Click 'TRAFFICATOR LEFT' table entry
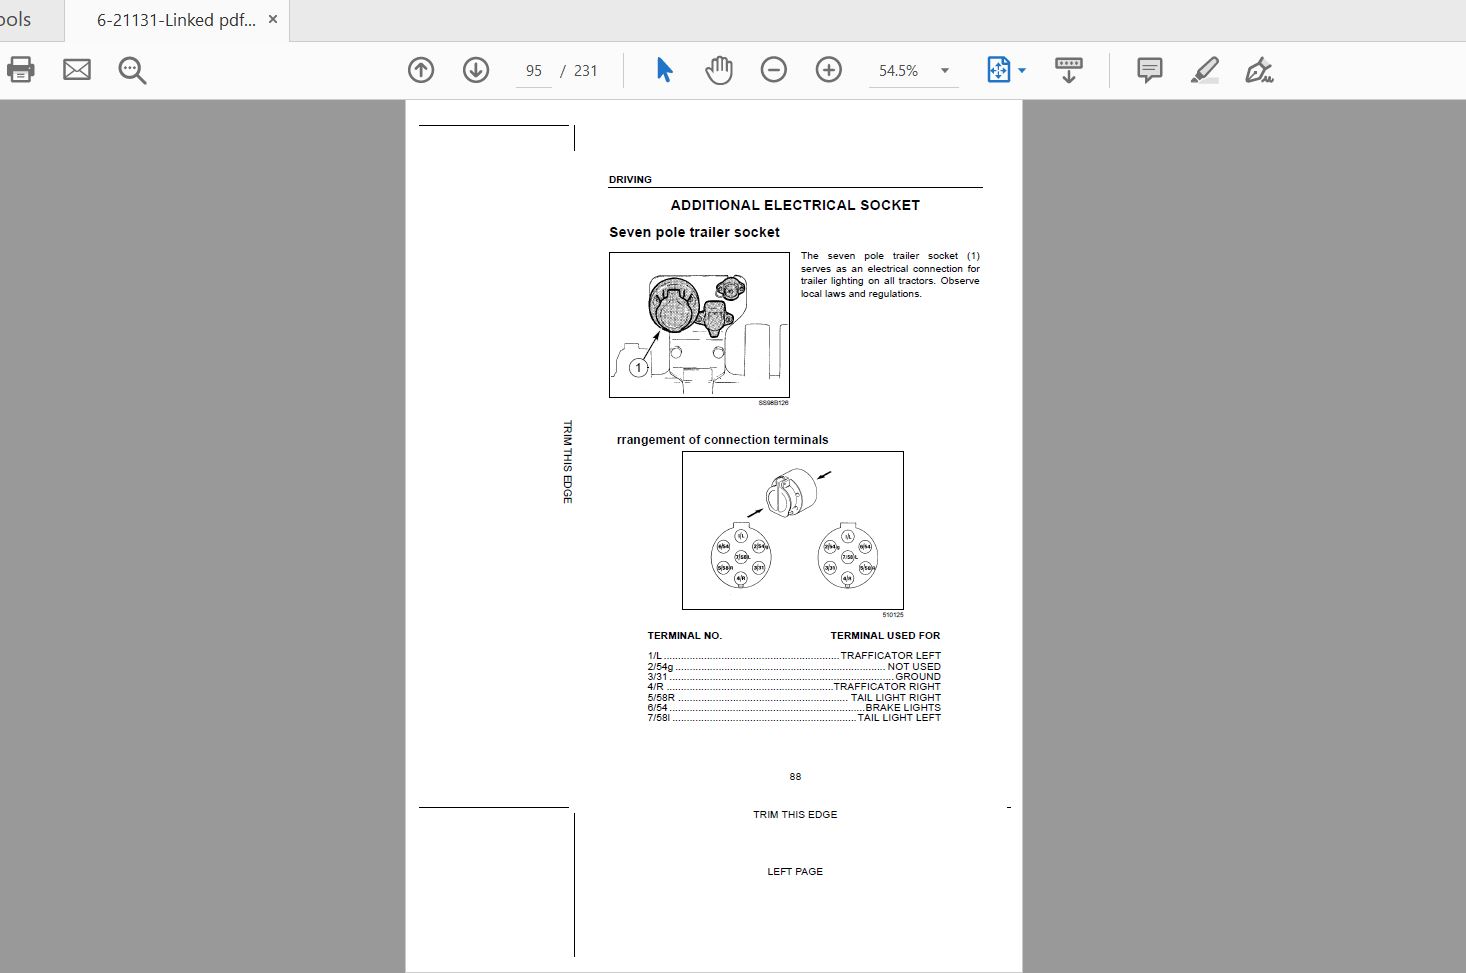 [890, 656]
